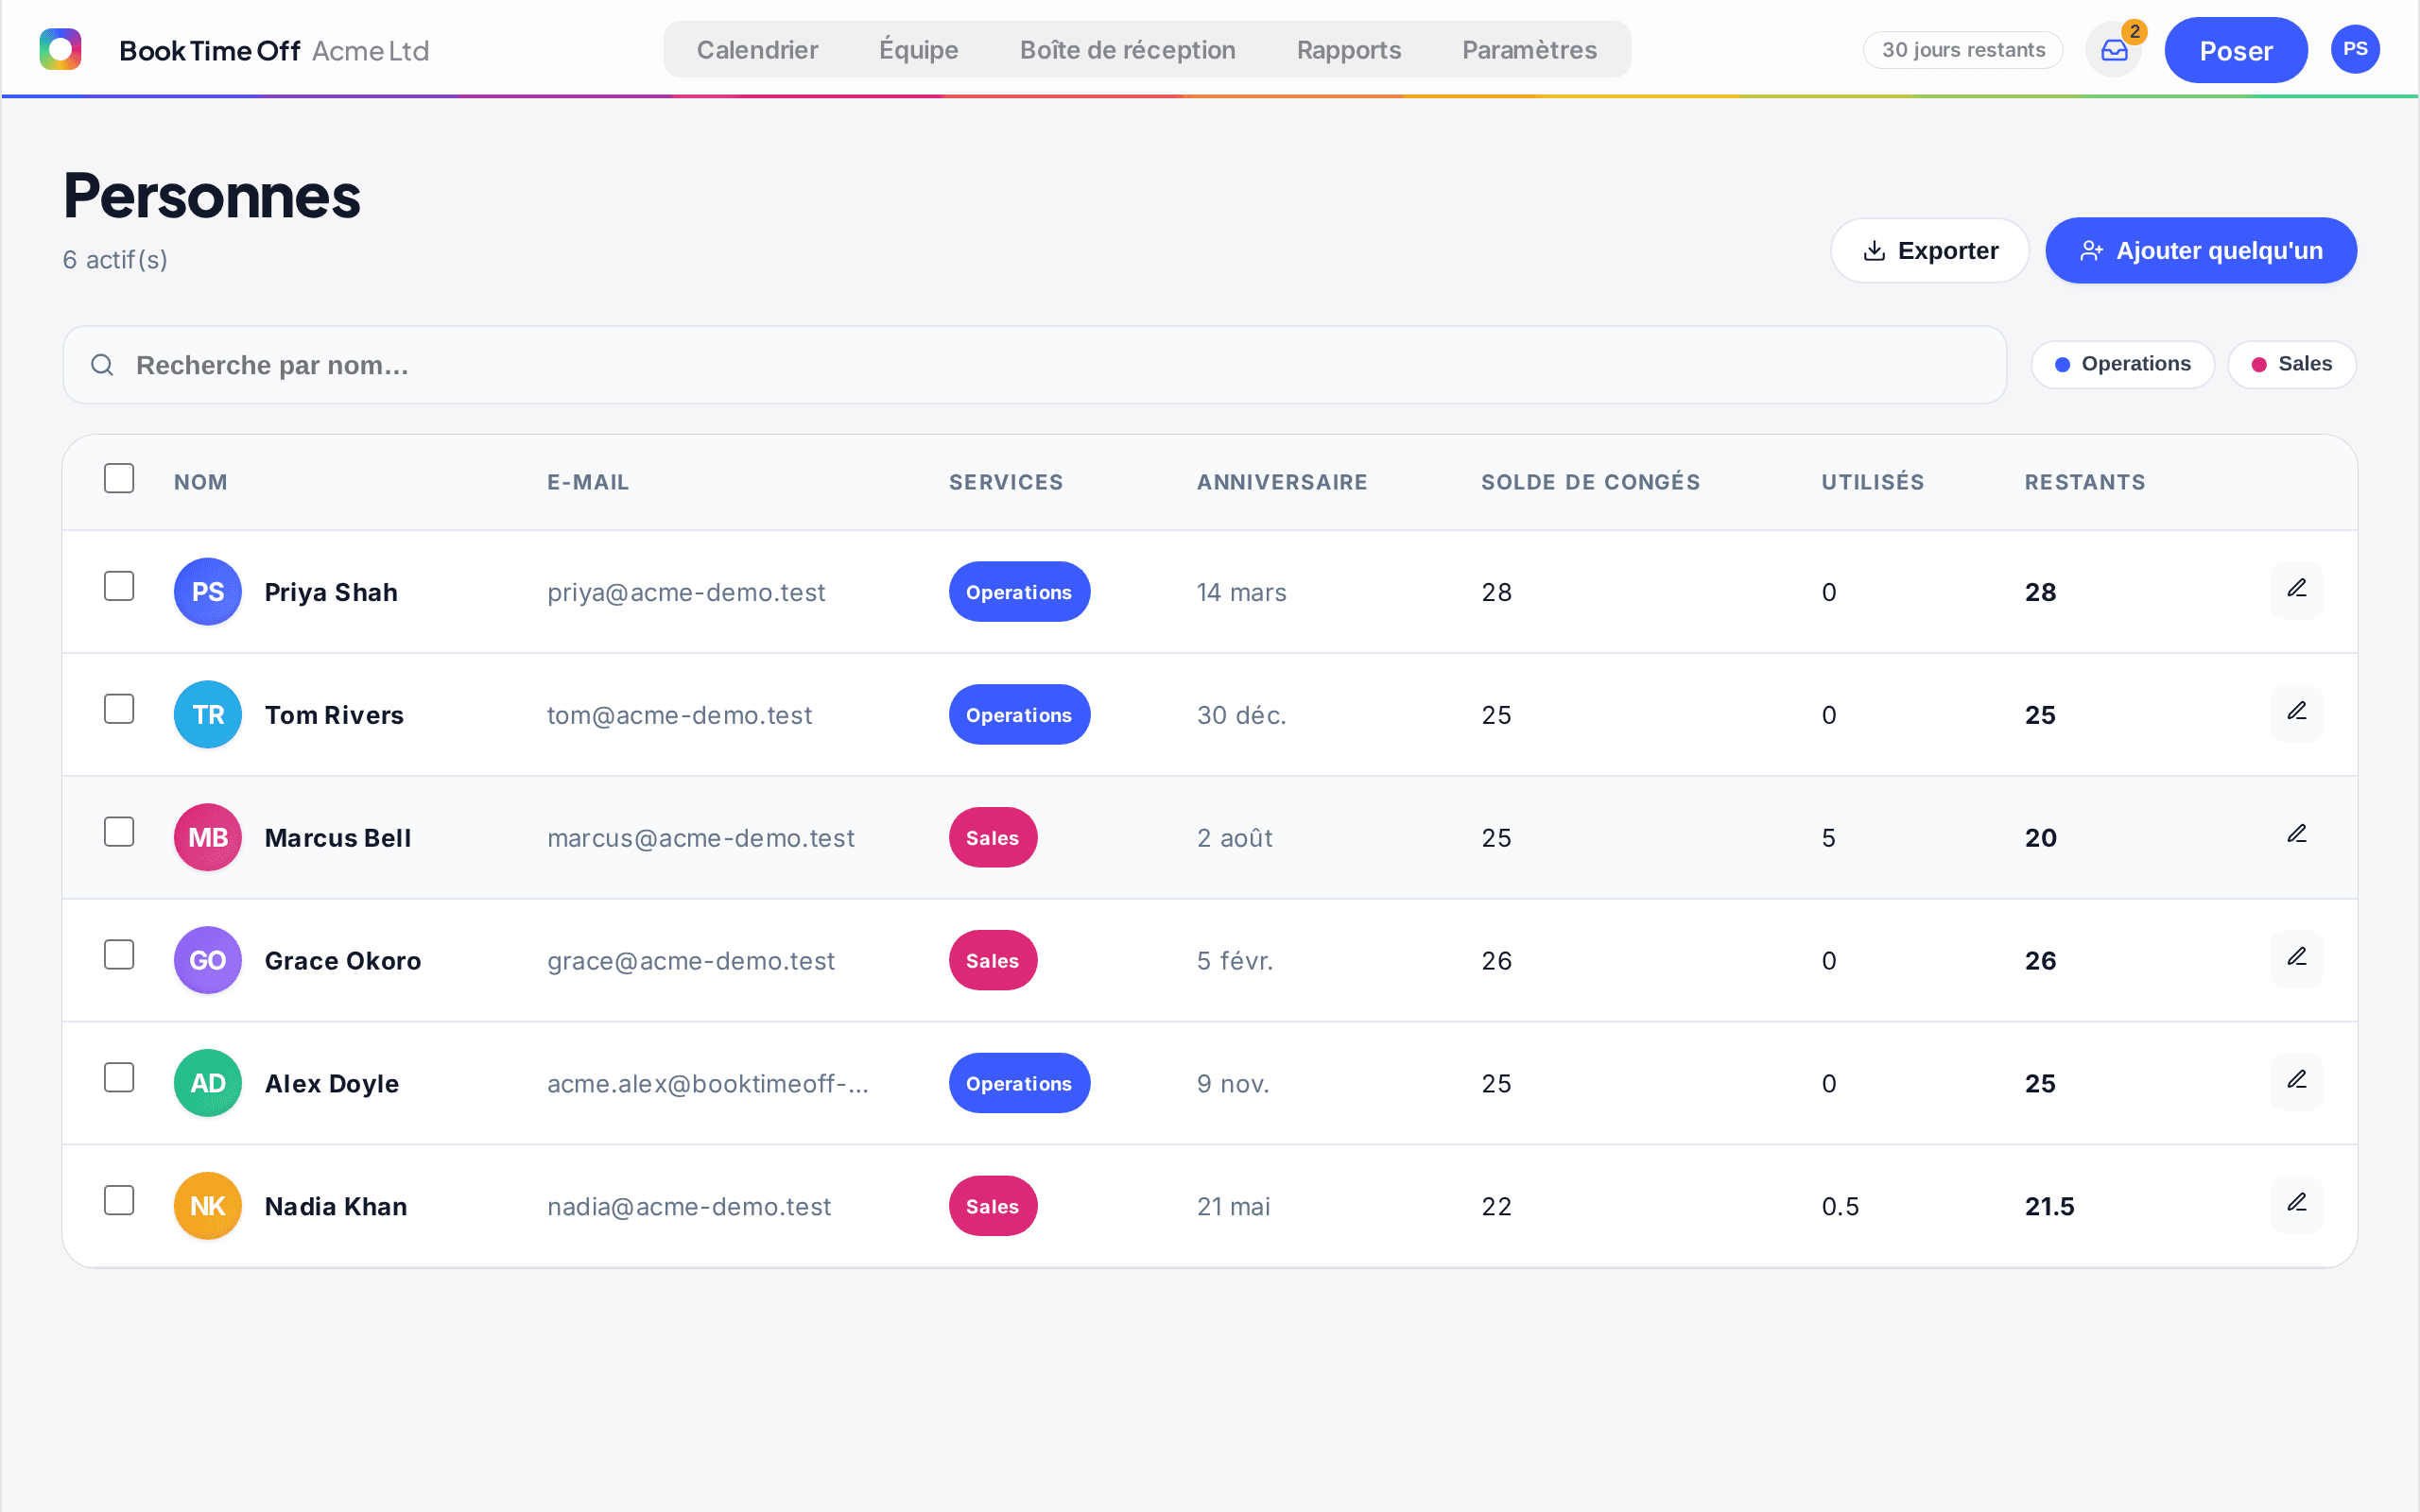The image size is (2420, 1512).
Task: Click the Exporter button
Action: coord(1929,250)
